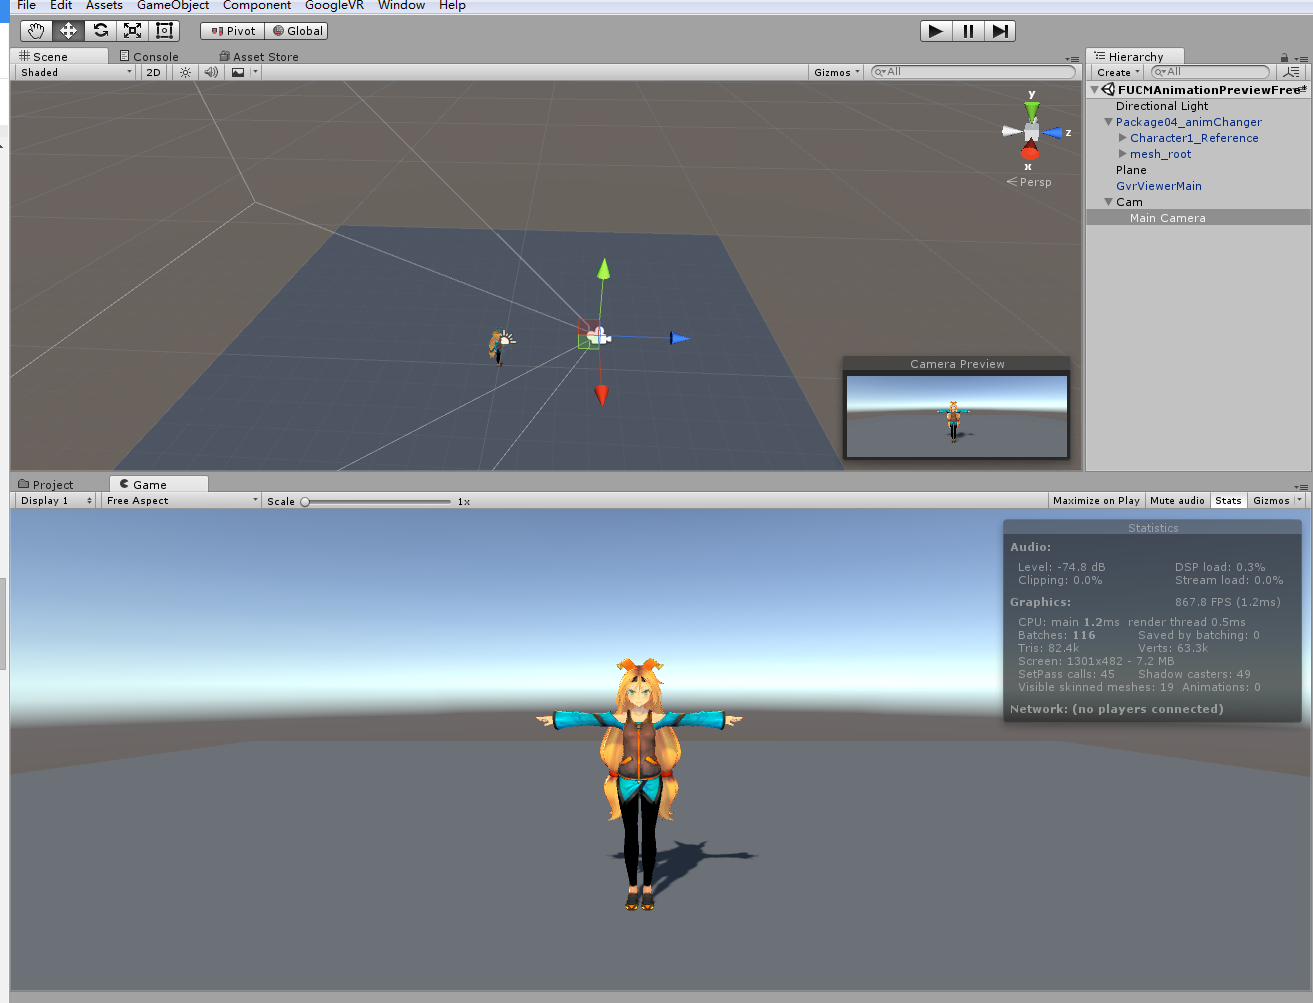Screen dimensions: 1313x1003
Task: Adjust the Game view Scale slider
Action: tap(377, 501)
